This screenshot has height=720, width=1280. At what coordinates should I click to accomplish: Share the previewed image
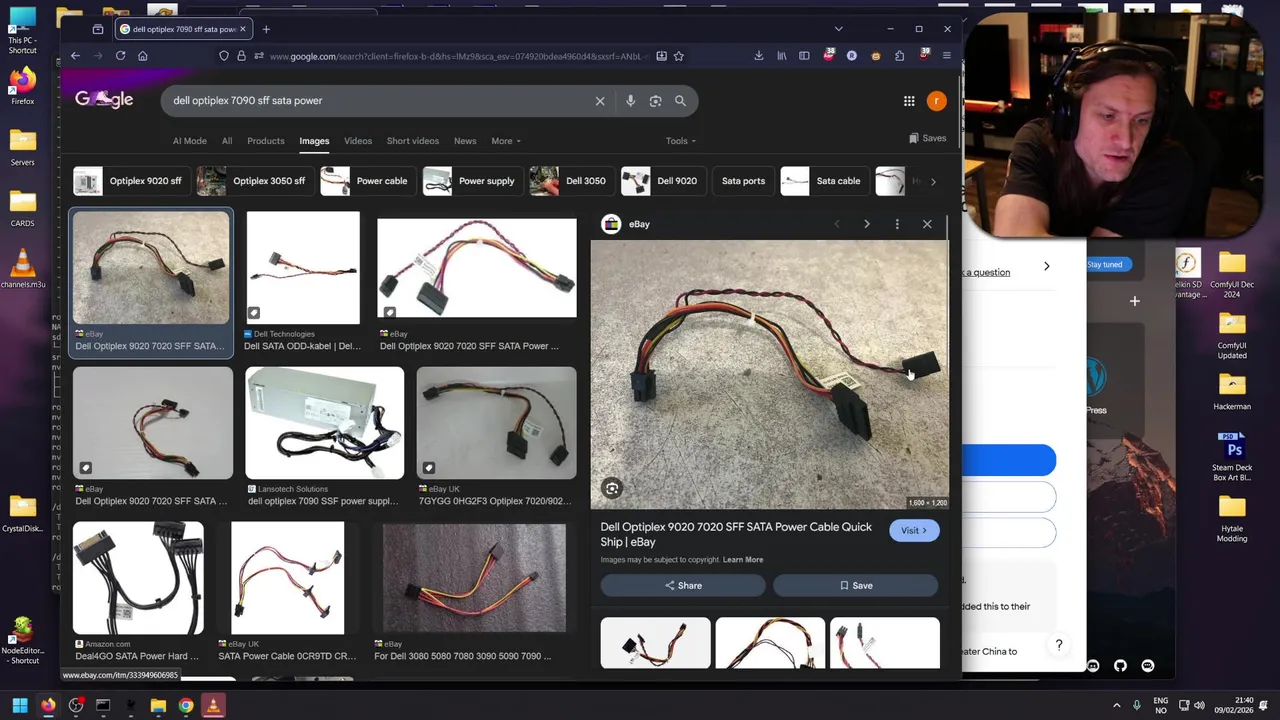click(683, 586)
